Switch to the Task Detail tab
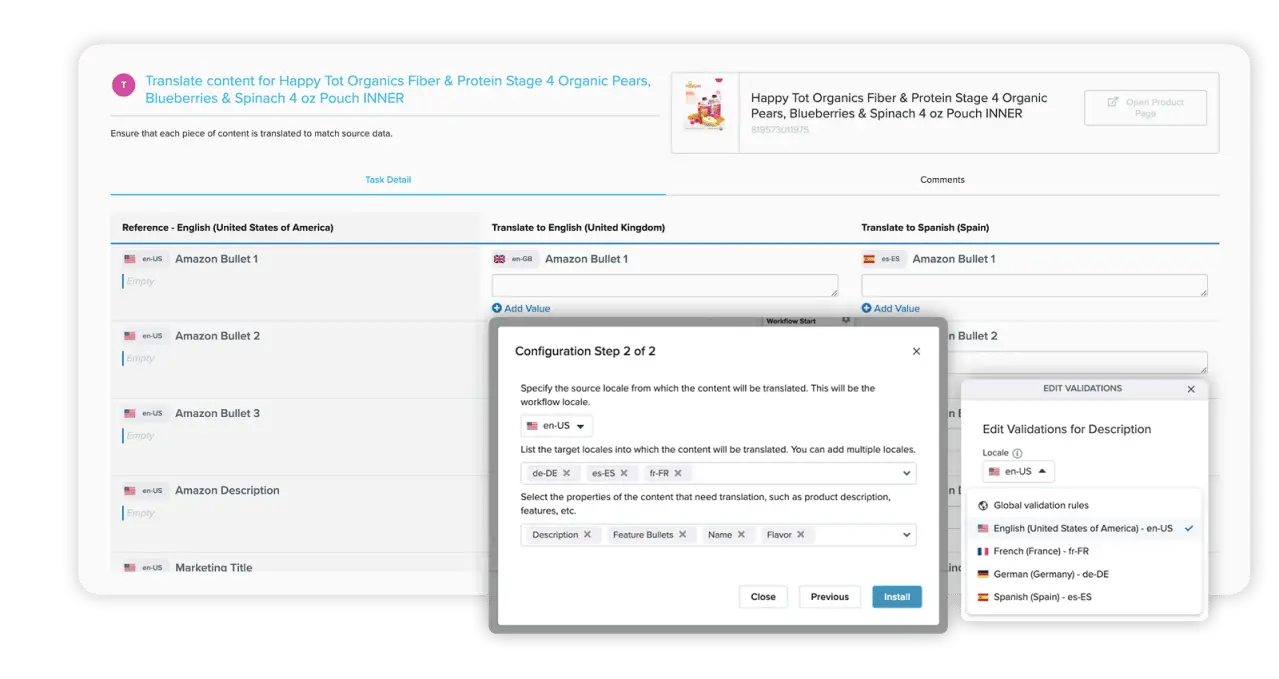 point(388,180)
